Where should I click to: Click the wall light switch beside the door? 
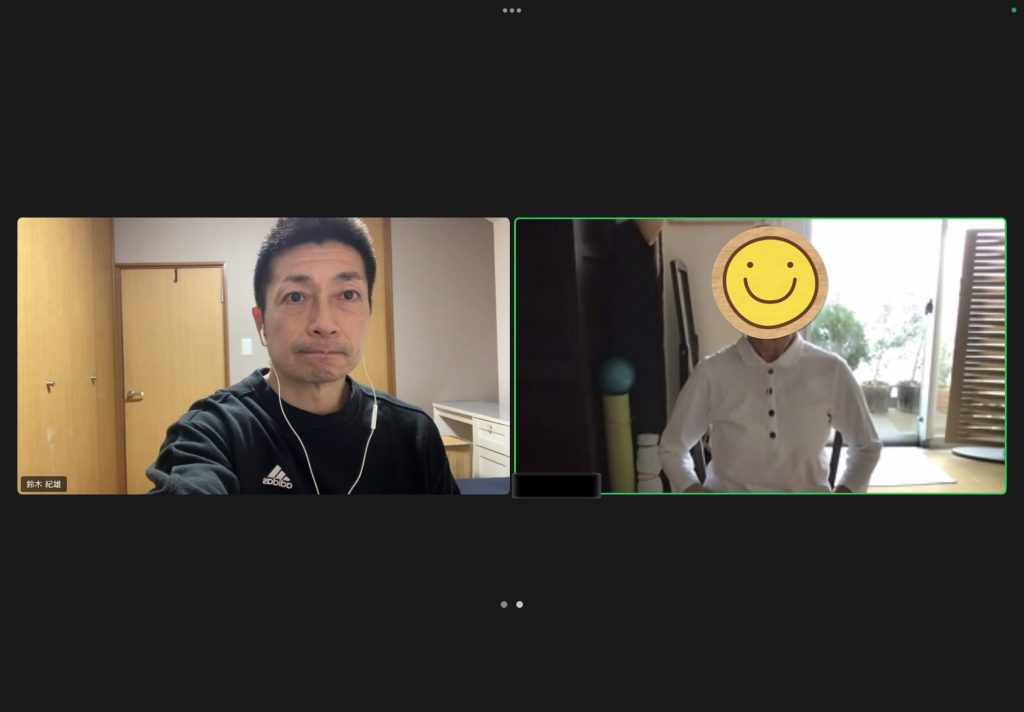click(x=246, y=346)
